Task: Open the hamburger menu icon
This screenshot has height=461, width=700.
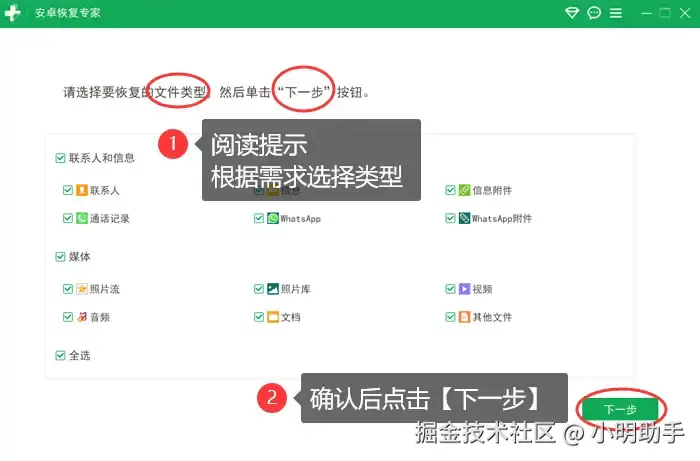Action: pos(616,13)
